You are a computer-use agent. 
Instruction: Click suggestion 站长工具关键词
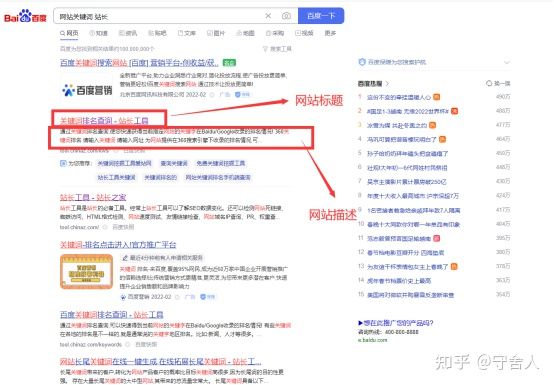[x=116, y=177]
